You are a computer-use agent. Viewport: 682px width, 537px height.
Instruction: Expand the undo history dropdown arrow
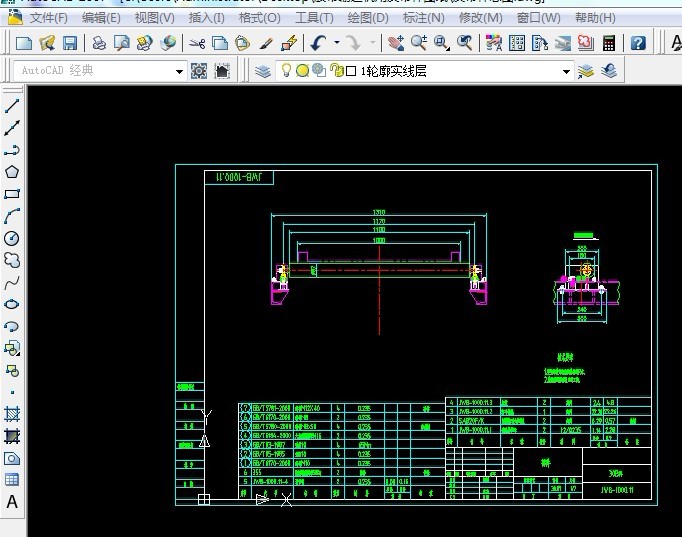[336, 43]
